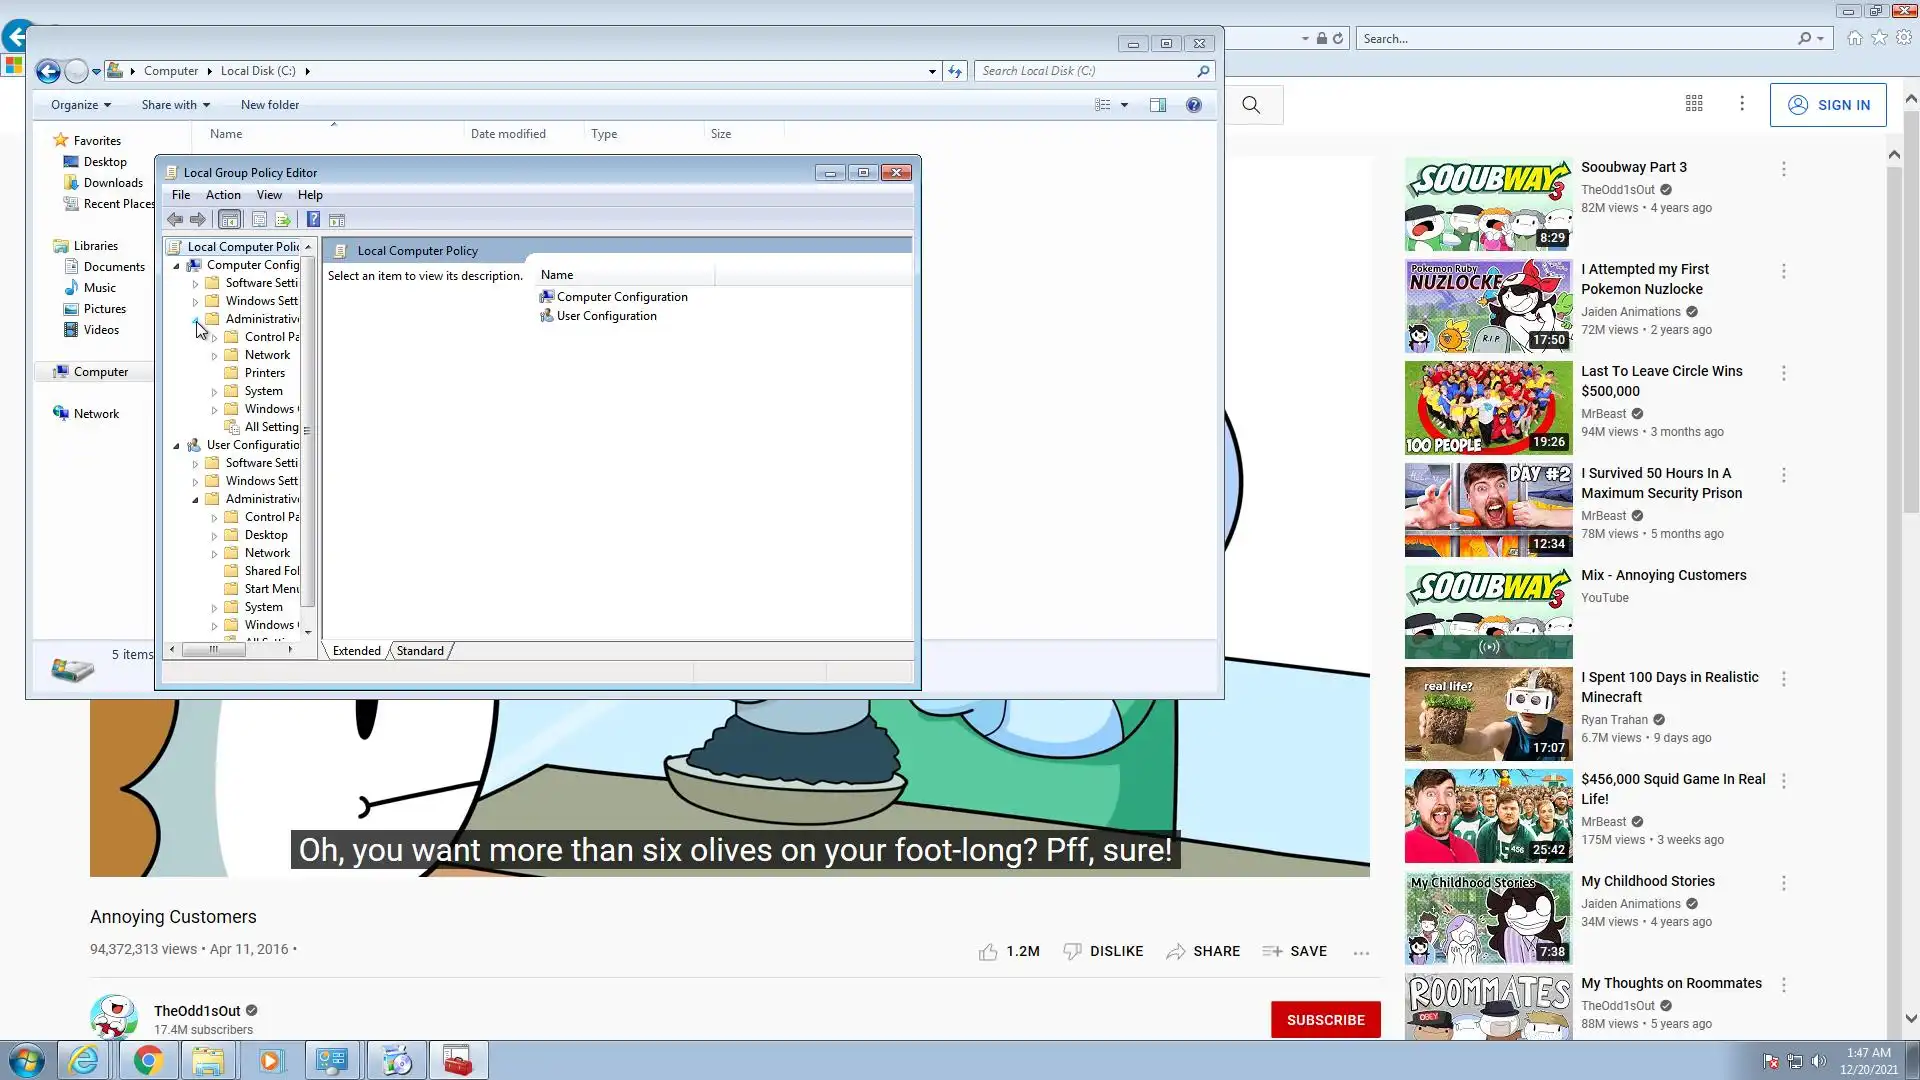
Task: Open Explorer Help question mark icon
Action: pos(1193,105)
